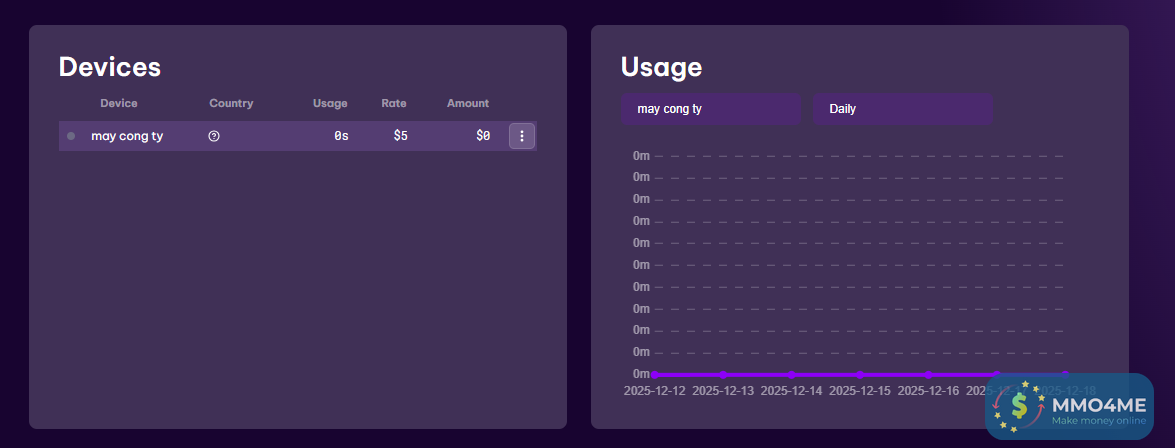Click the Device column header
This screenshot has height=448, width=1175.
119,103
